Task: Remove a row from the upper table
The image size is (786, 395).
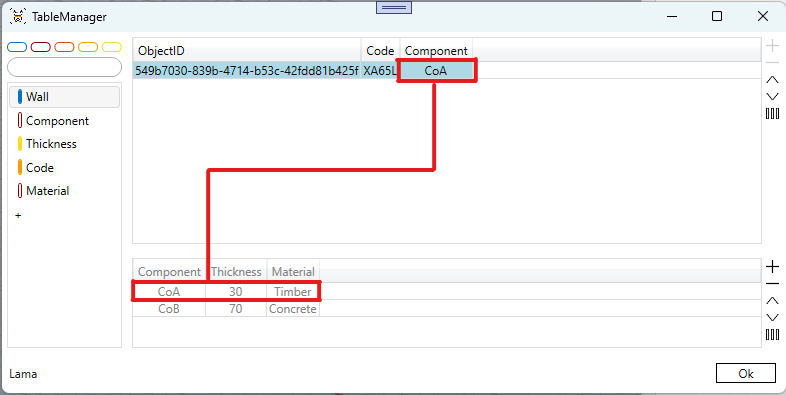Action: point(772,62)
